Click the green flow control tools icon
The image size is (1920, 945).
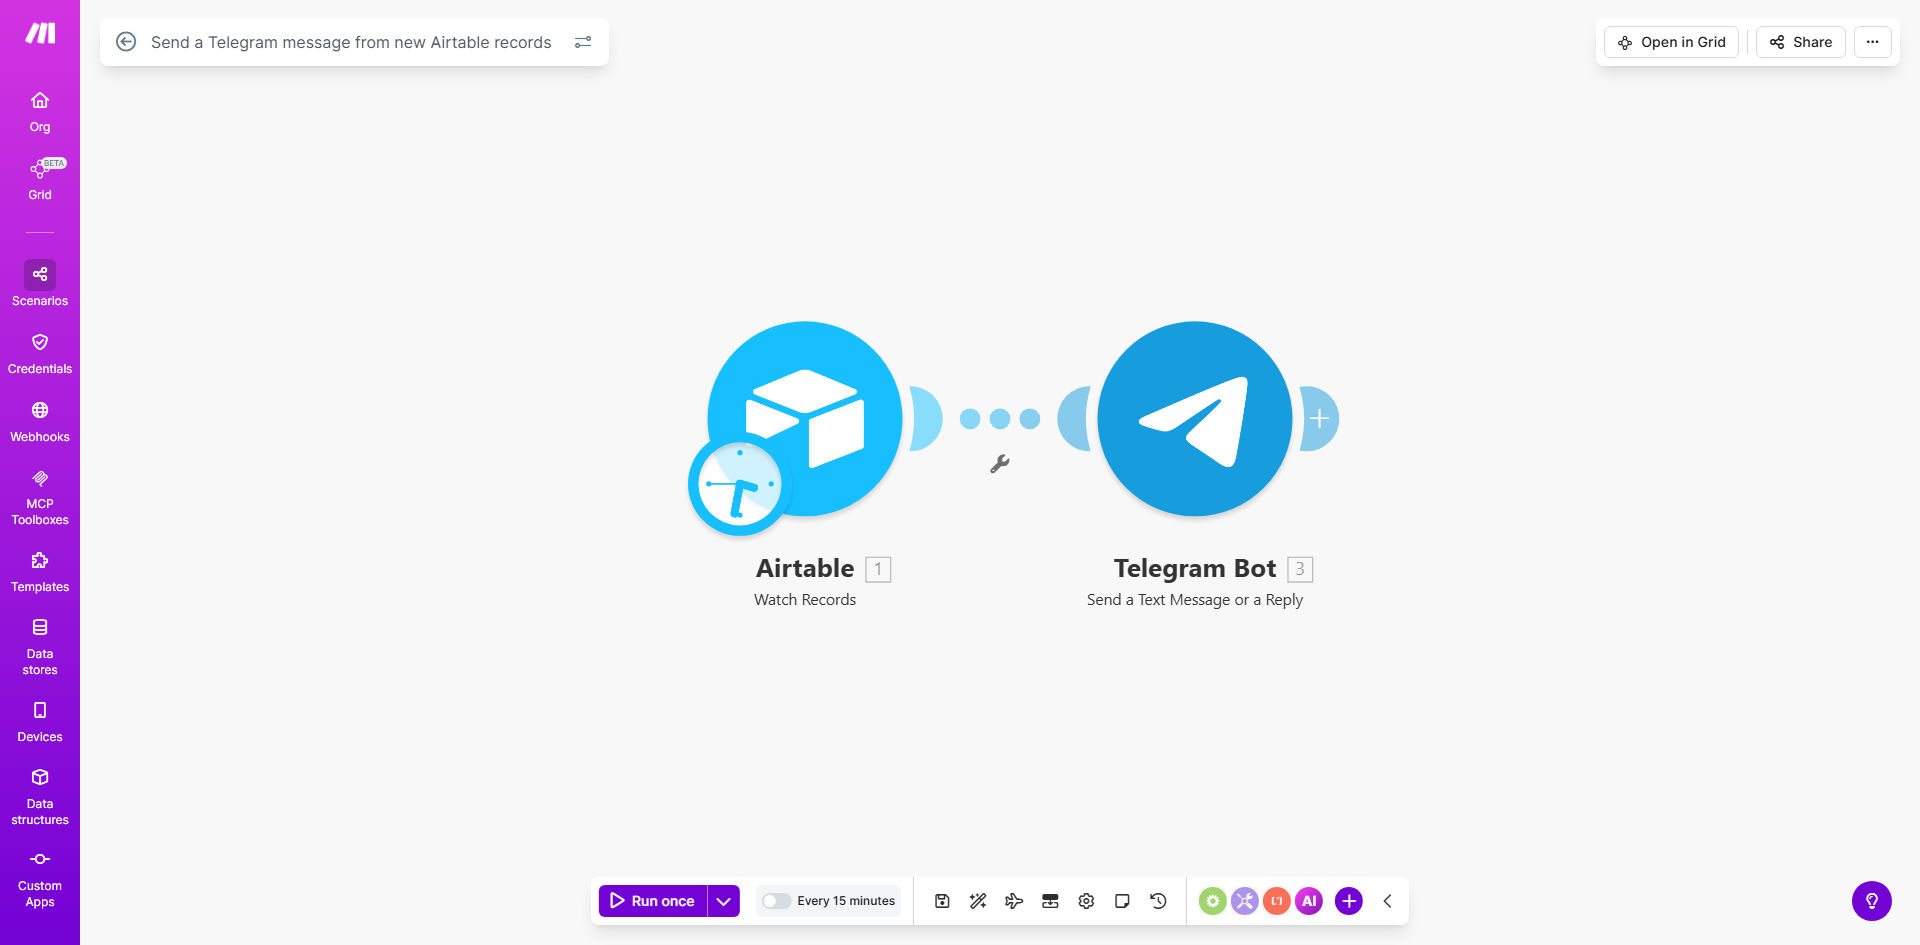pyautogui.click(x=1213, y=901)
